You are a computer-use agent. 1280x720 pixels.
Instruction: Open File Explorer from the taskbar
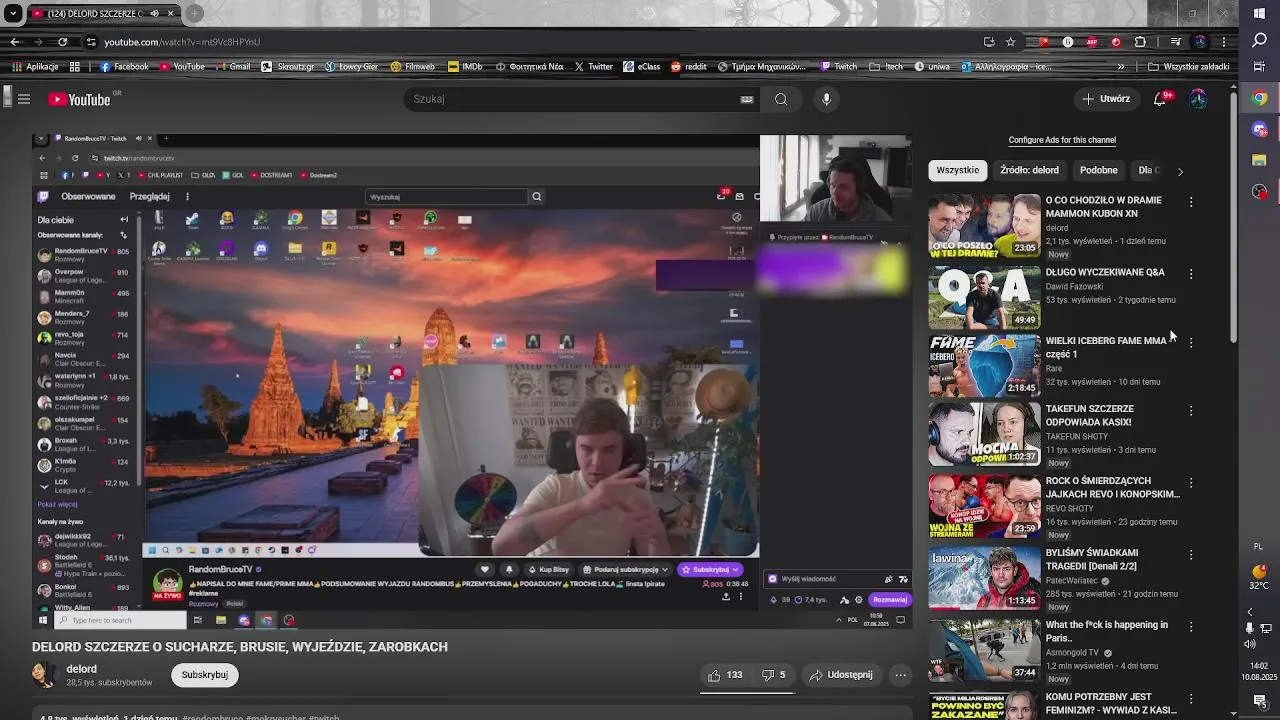coord(1259,160)
